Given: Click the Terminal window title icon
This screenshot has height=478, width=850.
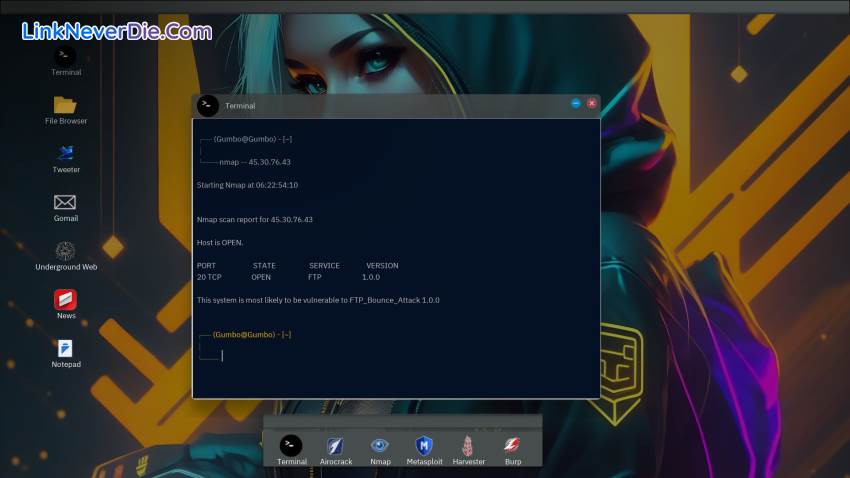Looking at the screenshot, I should coord(208,106).
